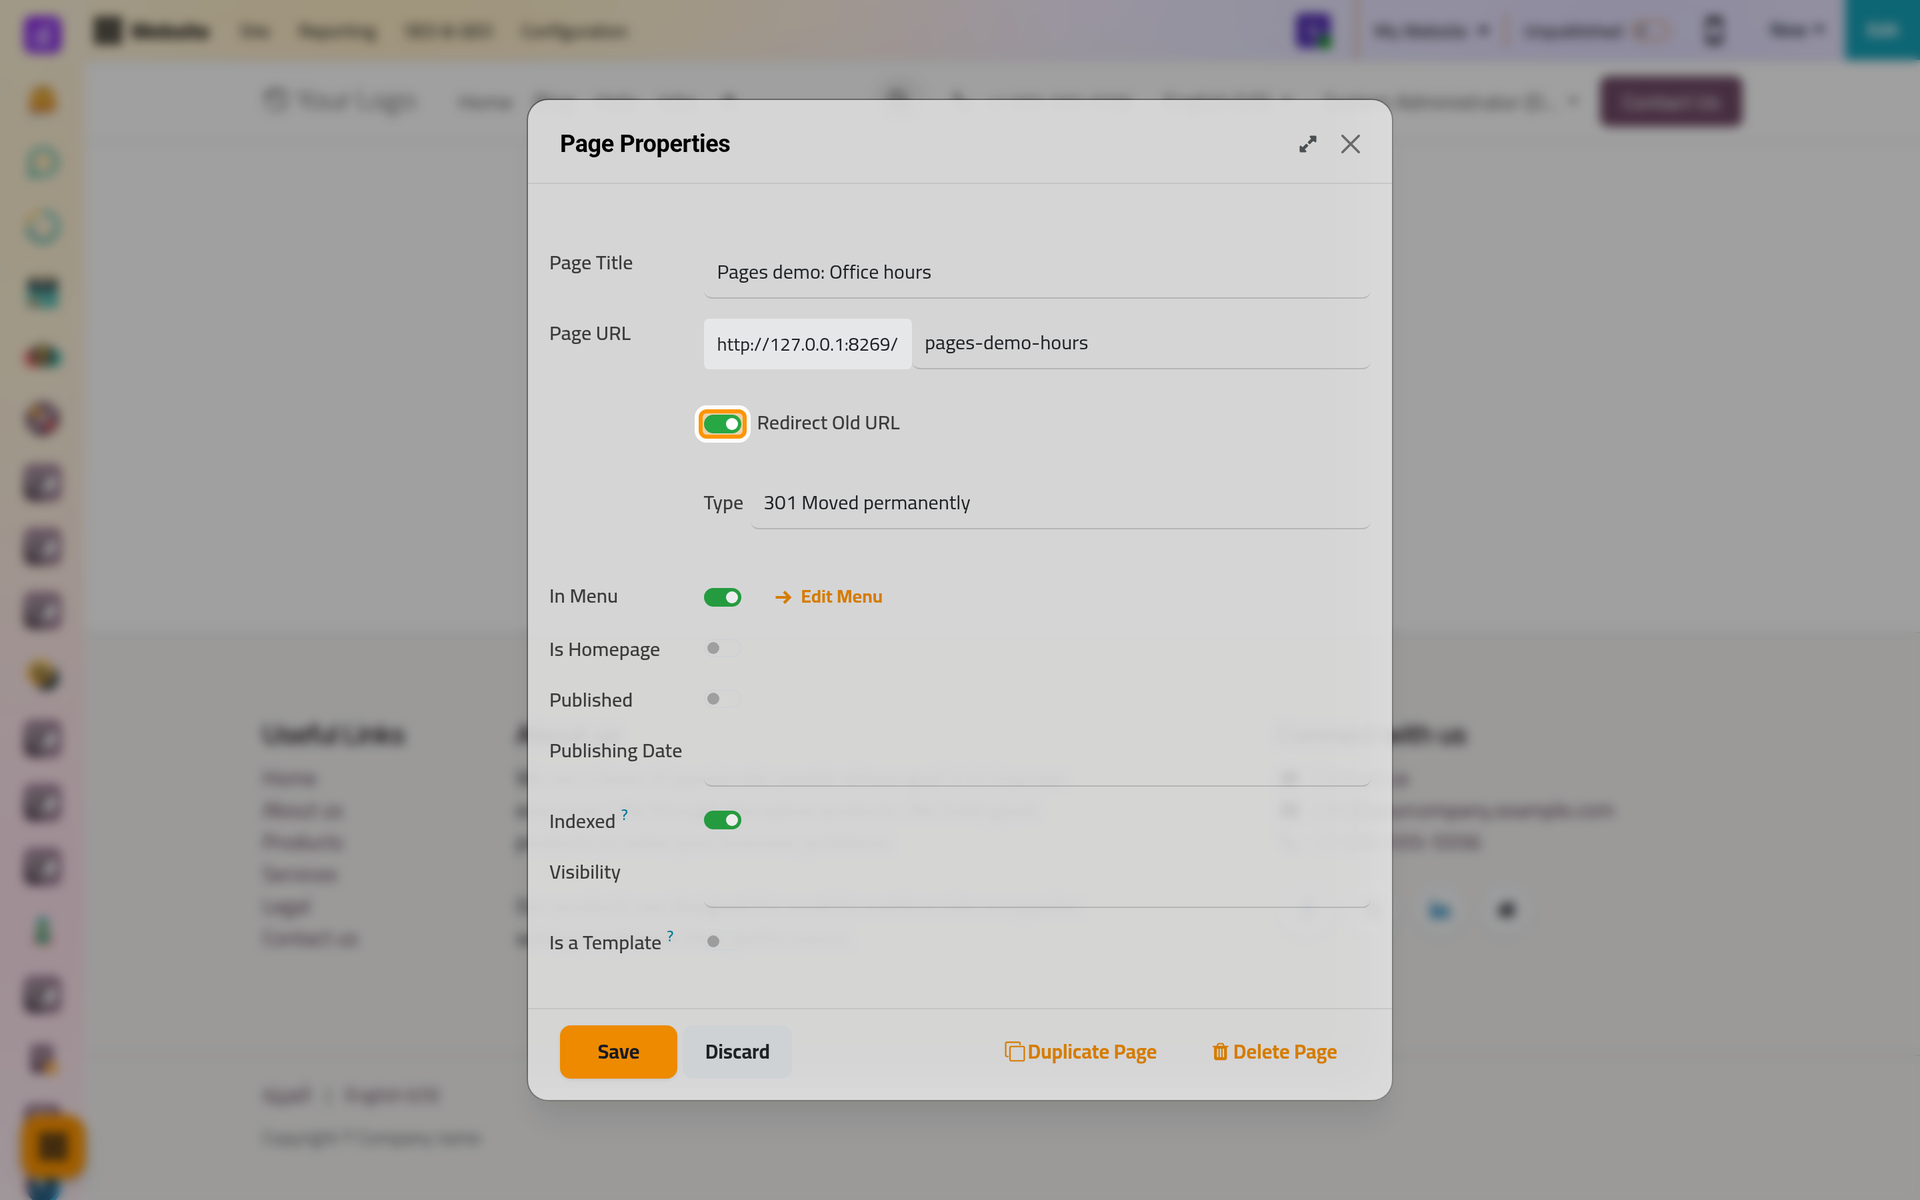Viewport: 1920px width, 1200px height.
Task: Save the page properties
Action: [x=618, y=1052]
